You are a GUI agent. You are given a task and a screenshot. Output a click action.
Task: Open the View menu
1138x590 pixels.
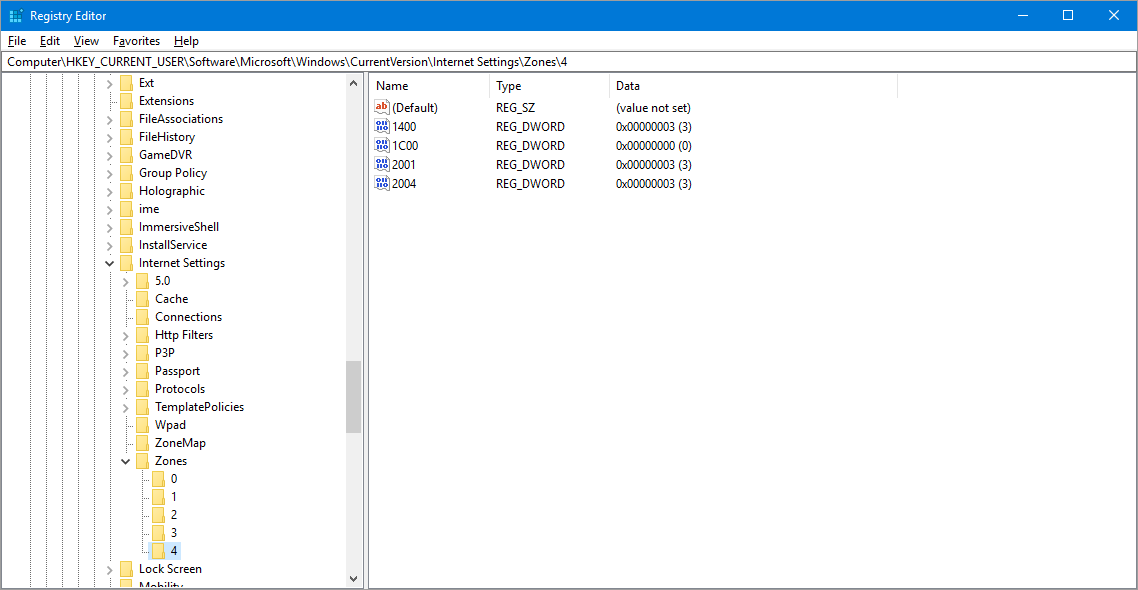86,41
